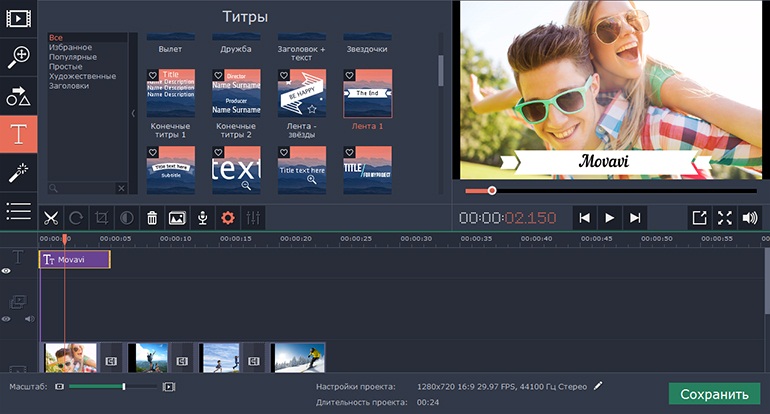The height and width of the screenshot is (414, 770).
Task: Select the skier clip on timeline
Action: tap(298, 358)
